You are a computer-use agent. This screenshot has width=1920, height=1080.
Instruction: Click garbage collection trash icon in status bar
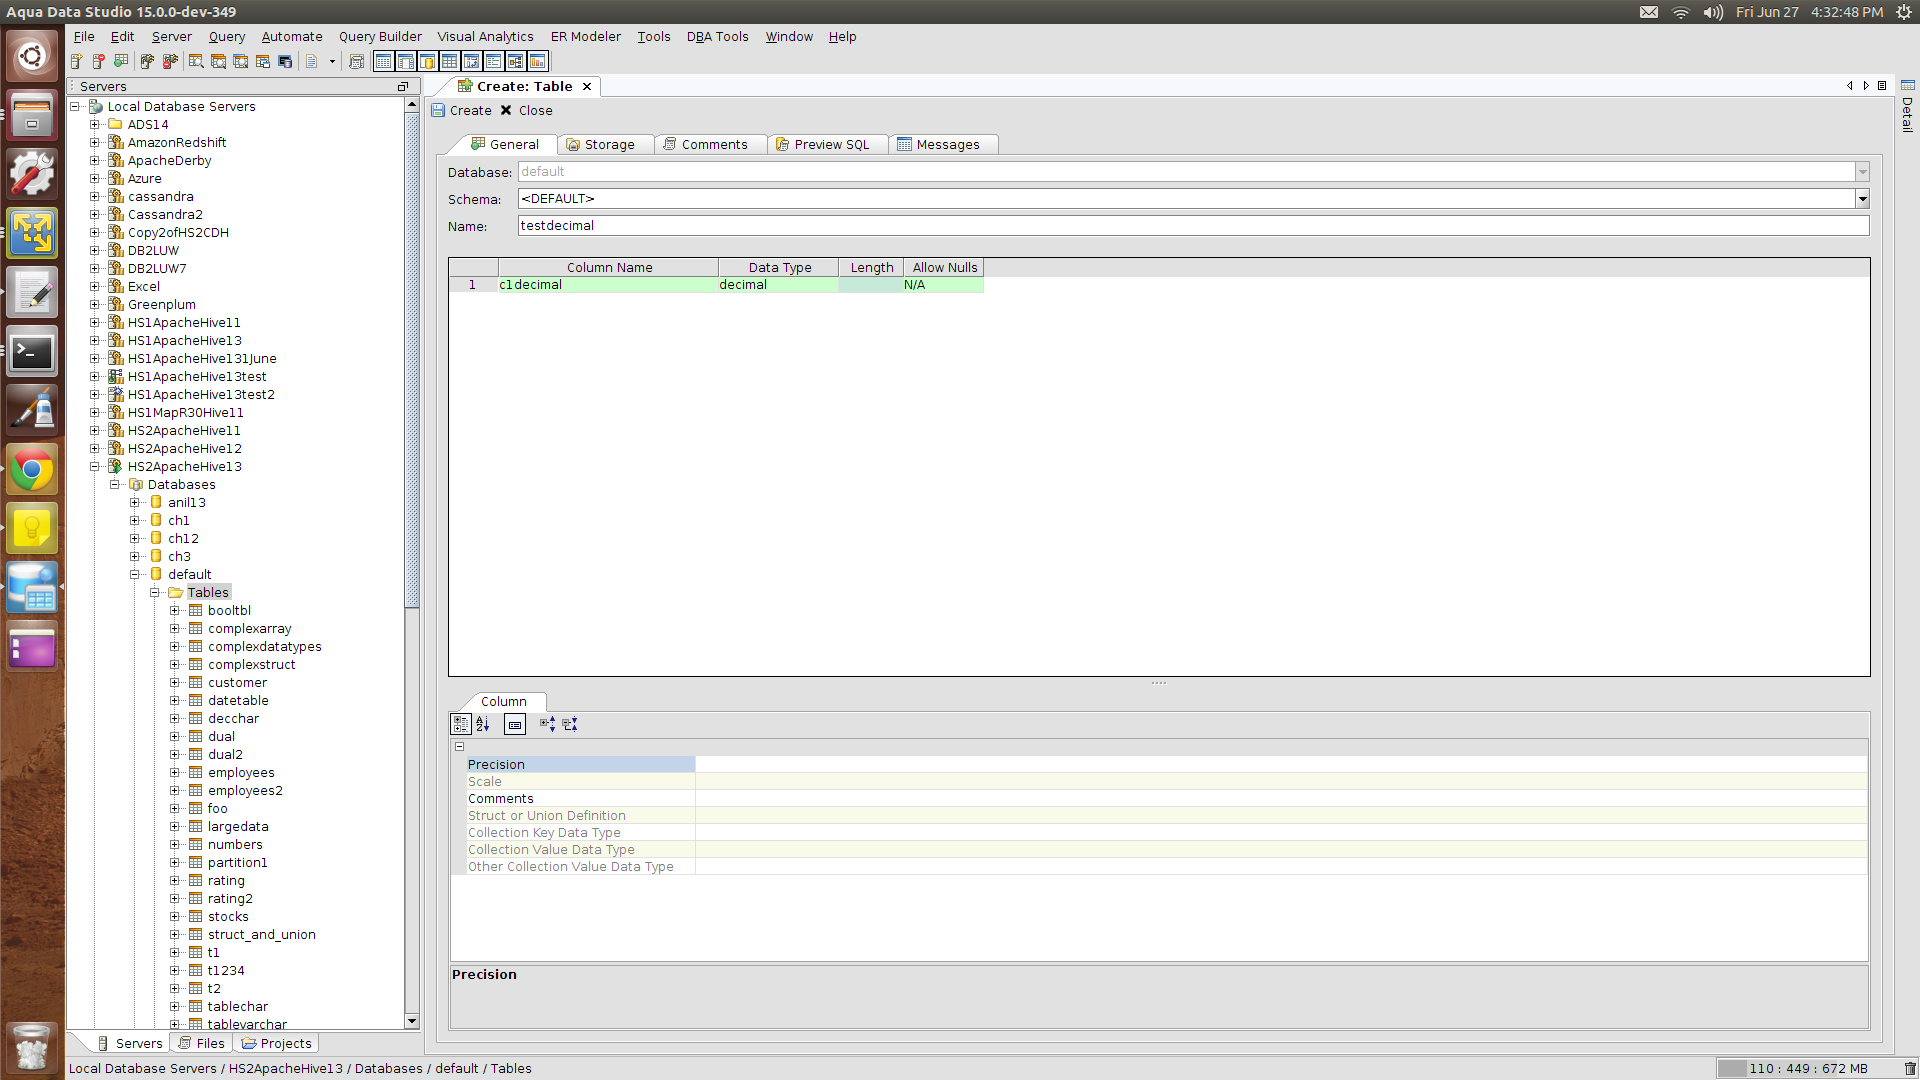click(1909, 1068)
